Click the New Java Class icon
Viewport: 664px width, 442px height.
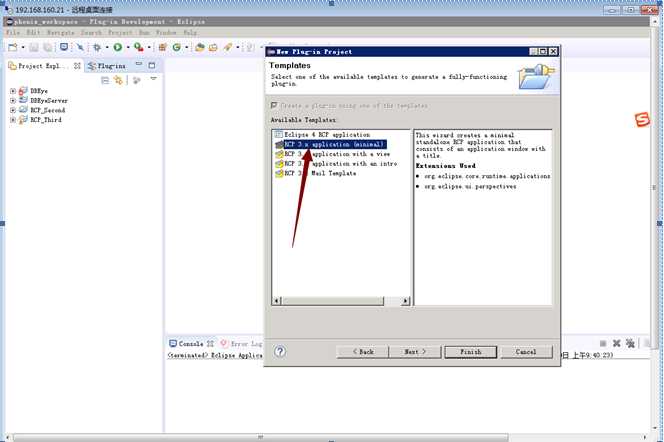pos(177,47)
